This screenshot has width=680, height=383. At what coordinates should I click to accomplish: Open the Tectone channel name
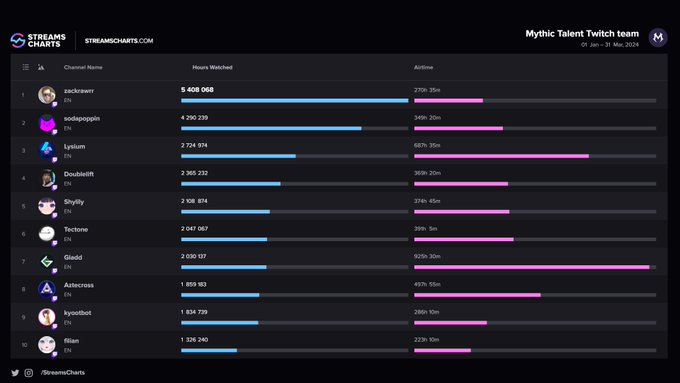pyautogui.click(x=76, y=229)
